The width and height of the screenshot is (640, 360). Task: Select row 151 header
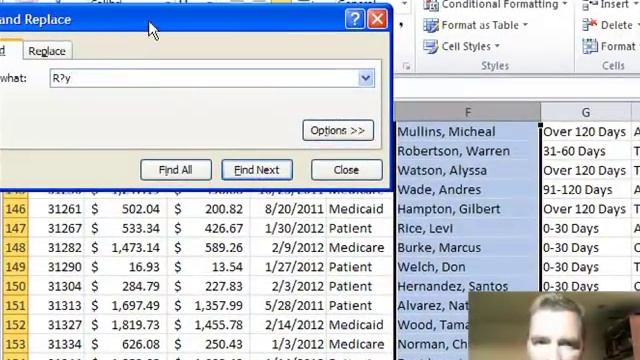pyautogui.click(x=15, y=305)
